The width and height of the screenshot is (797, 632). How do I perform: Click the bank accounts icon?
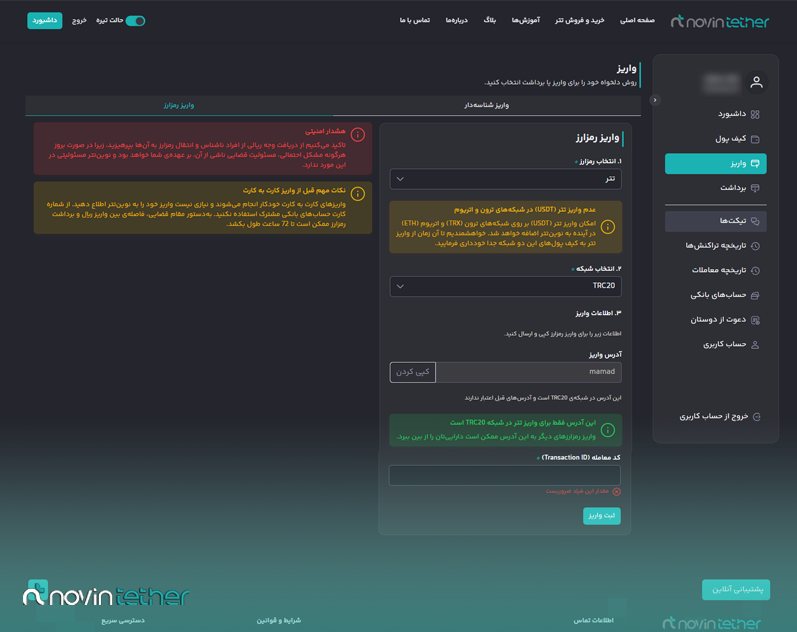point(755,295)
